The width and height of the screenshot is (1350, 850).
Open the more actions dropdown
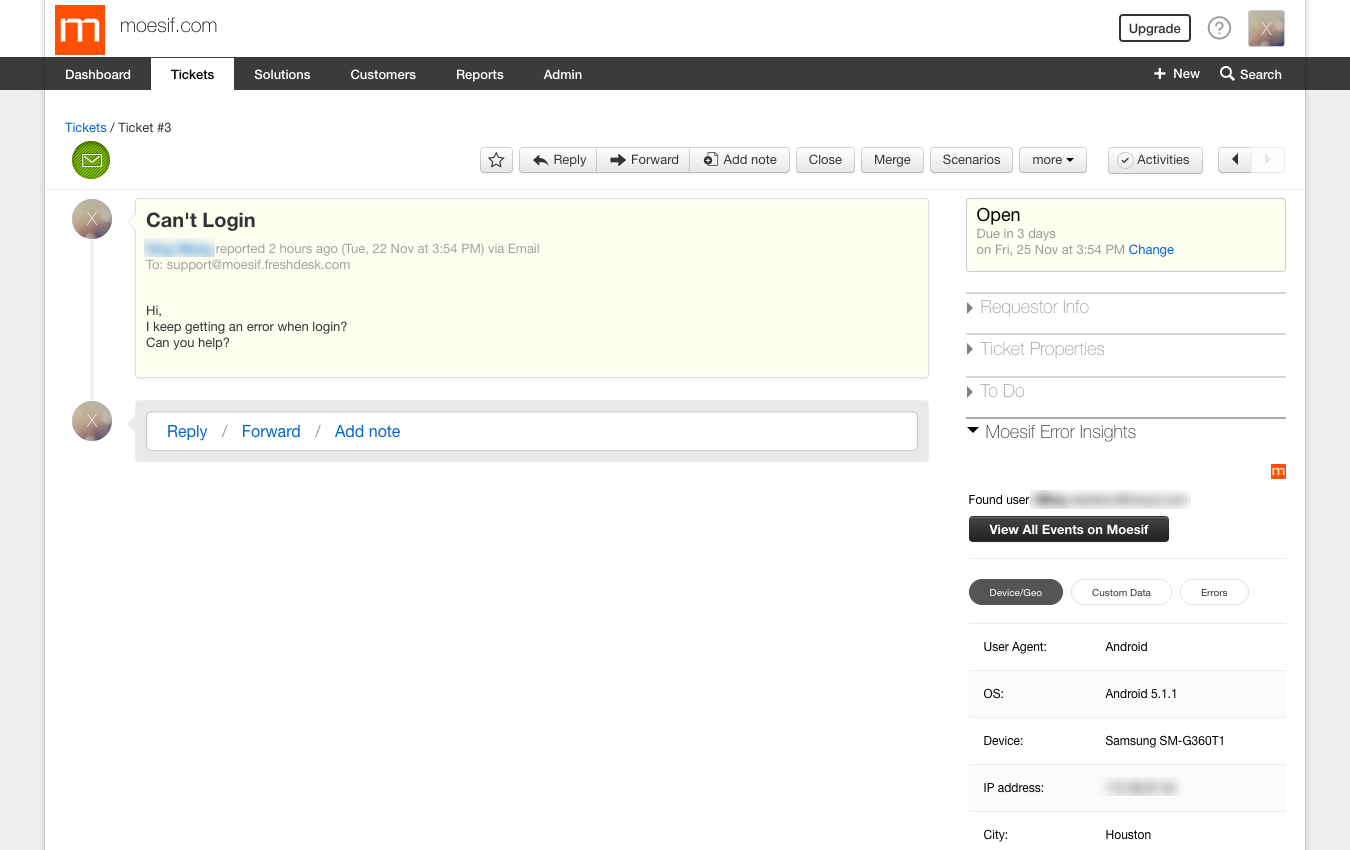1052,159
